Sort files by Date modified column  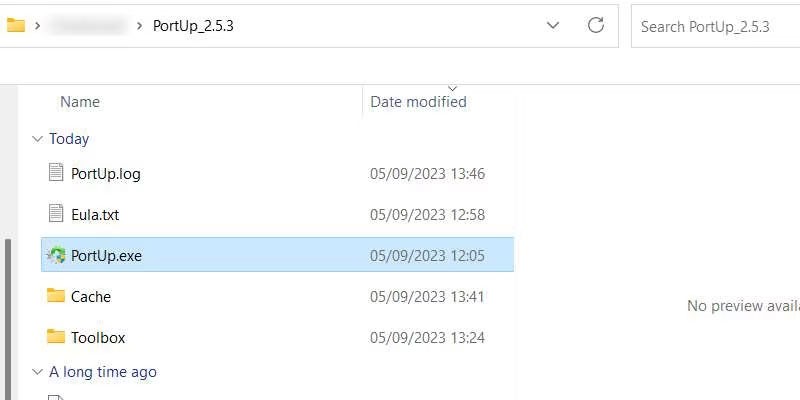pos(418,102)
